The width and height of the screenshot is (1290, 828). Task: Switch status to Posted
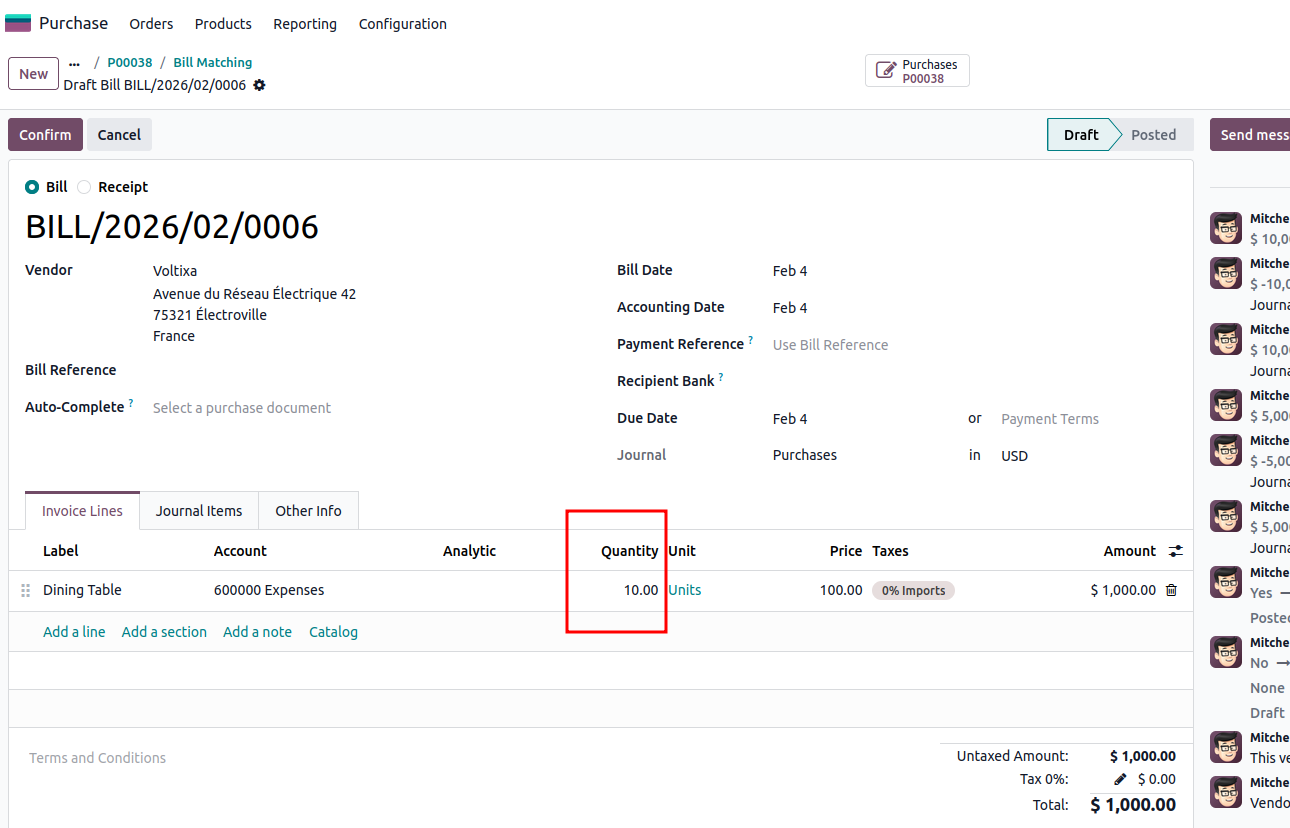click(1153, 135)
